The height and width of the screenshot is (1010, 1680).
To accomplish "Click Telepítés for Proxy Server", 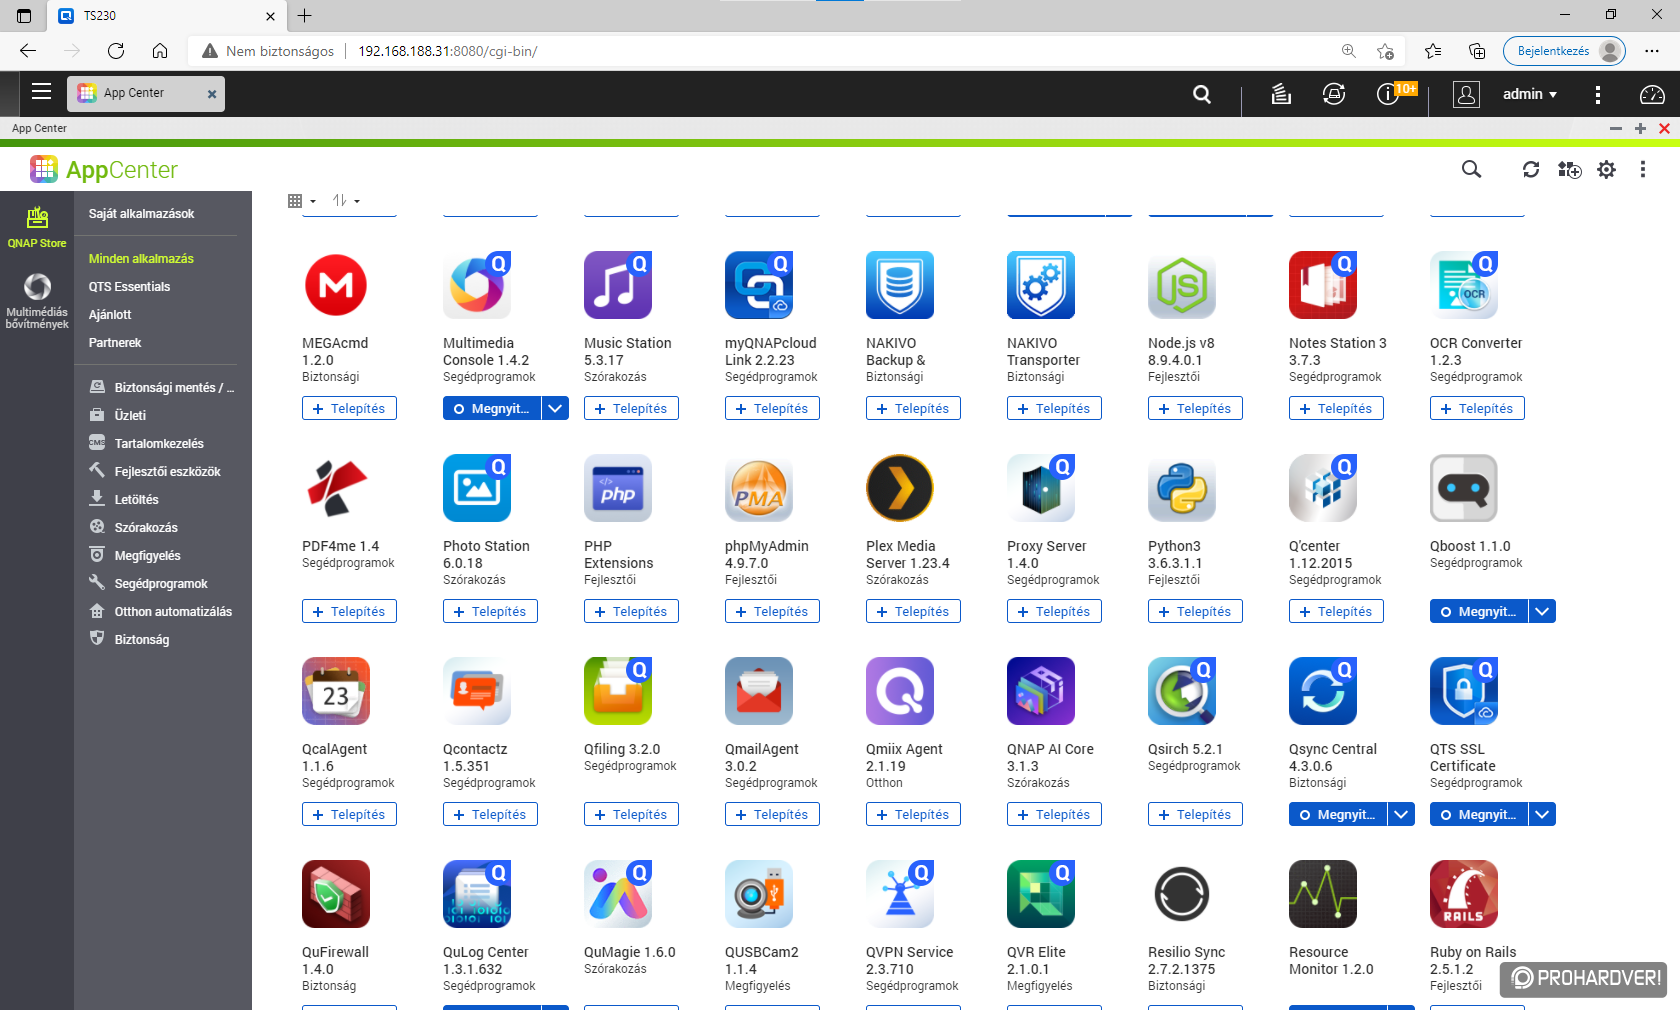I will [1054, 611].
